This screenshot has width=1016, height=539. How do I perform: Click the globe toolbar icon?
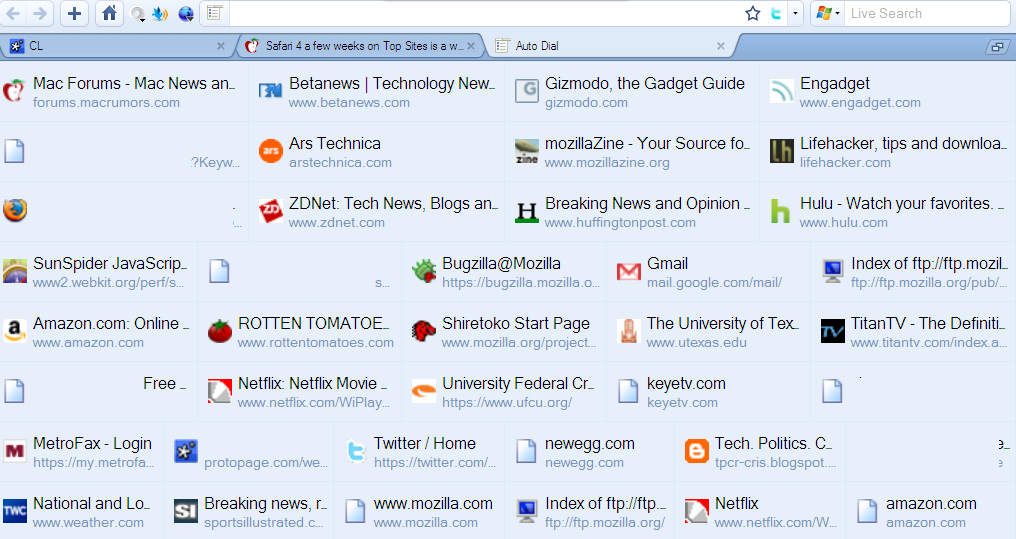(186, 14)
